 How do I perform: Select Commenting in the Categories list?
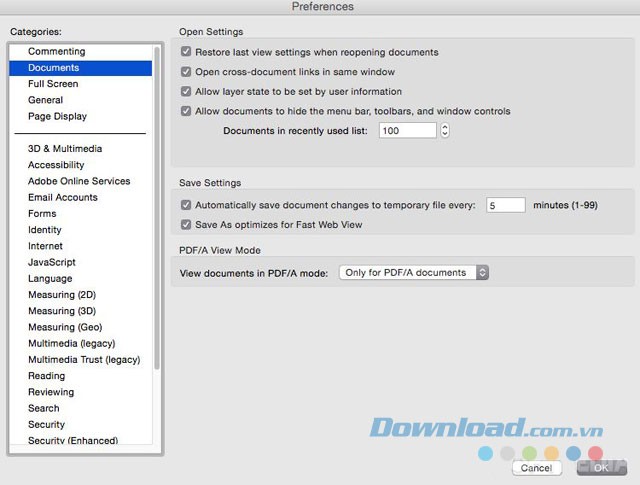pyautogui.click(x=56, y=51)
